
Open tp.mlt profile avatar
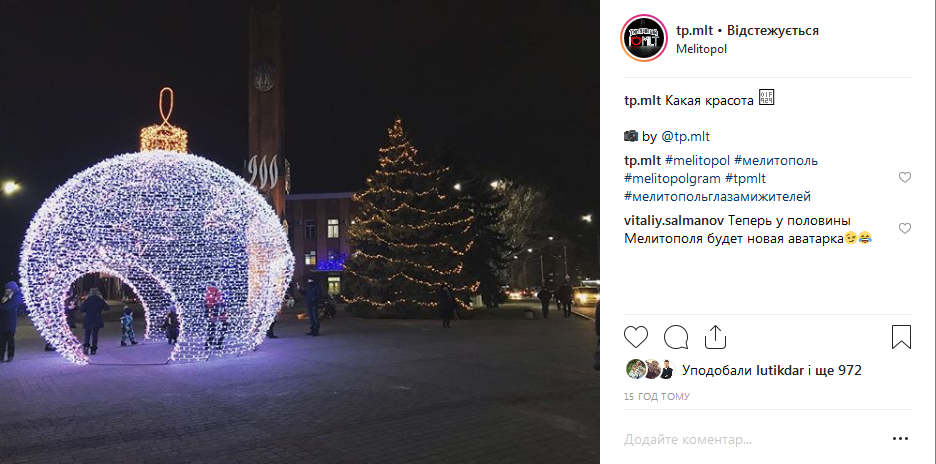644,38
